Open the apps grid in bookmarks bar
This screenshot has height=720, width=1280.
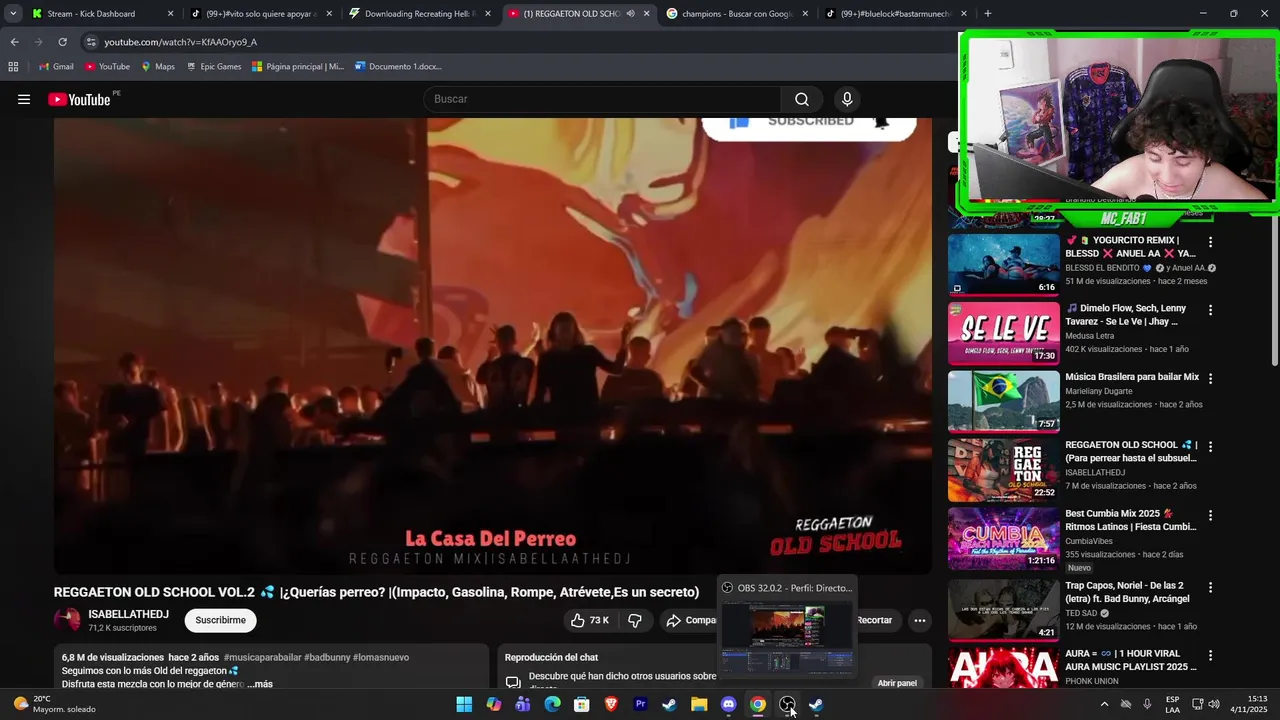pyautogui.click(x=13, y=66)
